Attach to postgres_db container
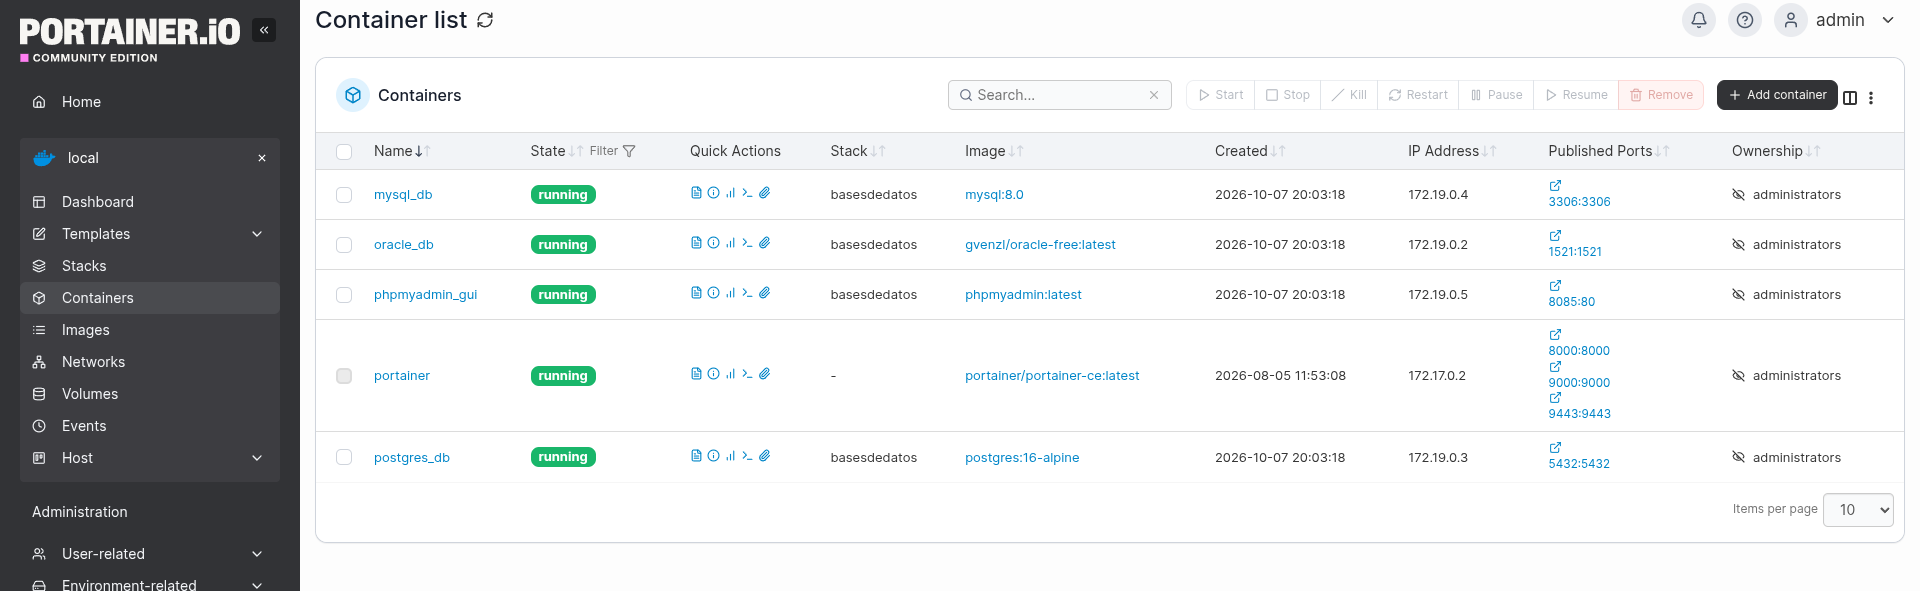Screen dimensions: 1920x591 tap(764, 456)
